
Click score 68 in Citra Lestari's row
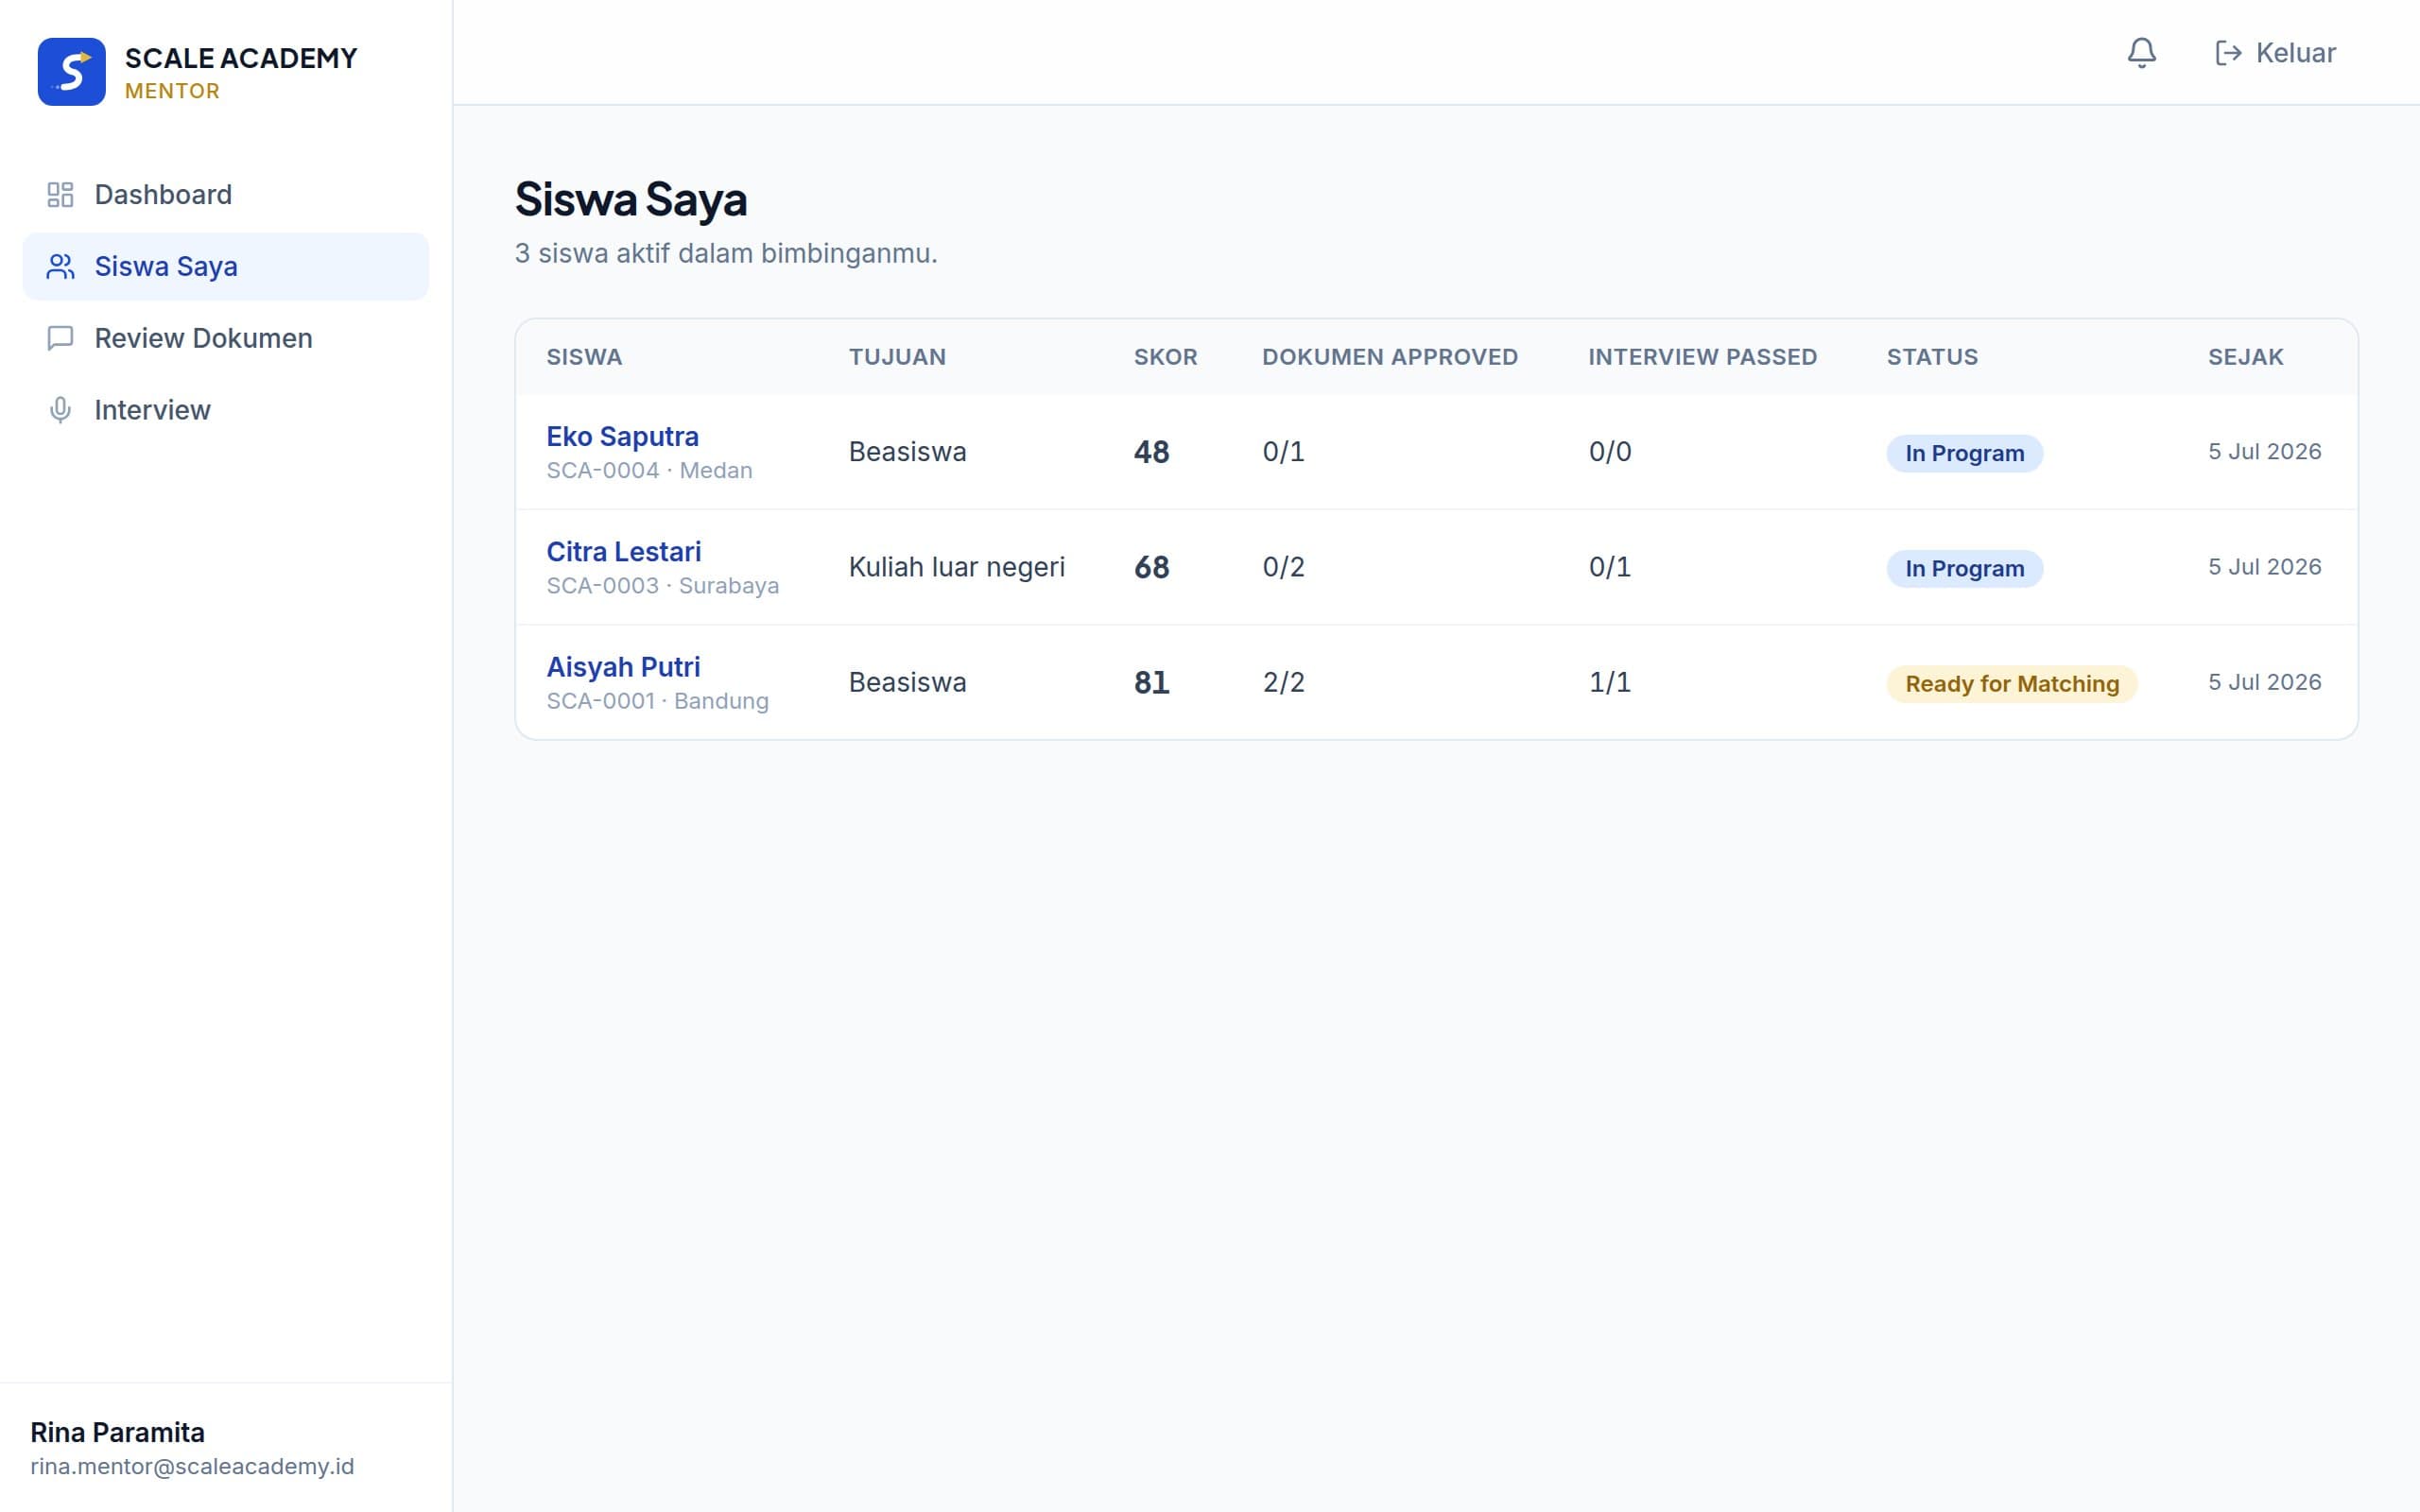pos(1151,567)
